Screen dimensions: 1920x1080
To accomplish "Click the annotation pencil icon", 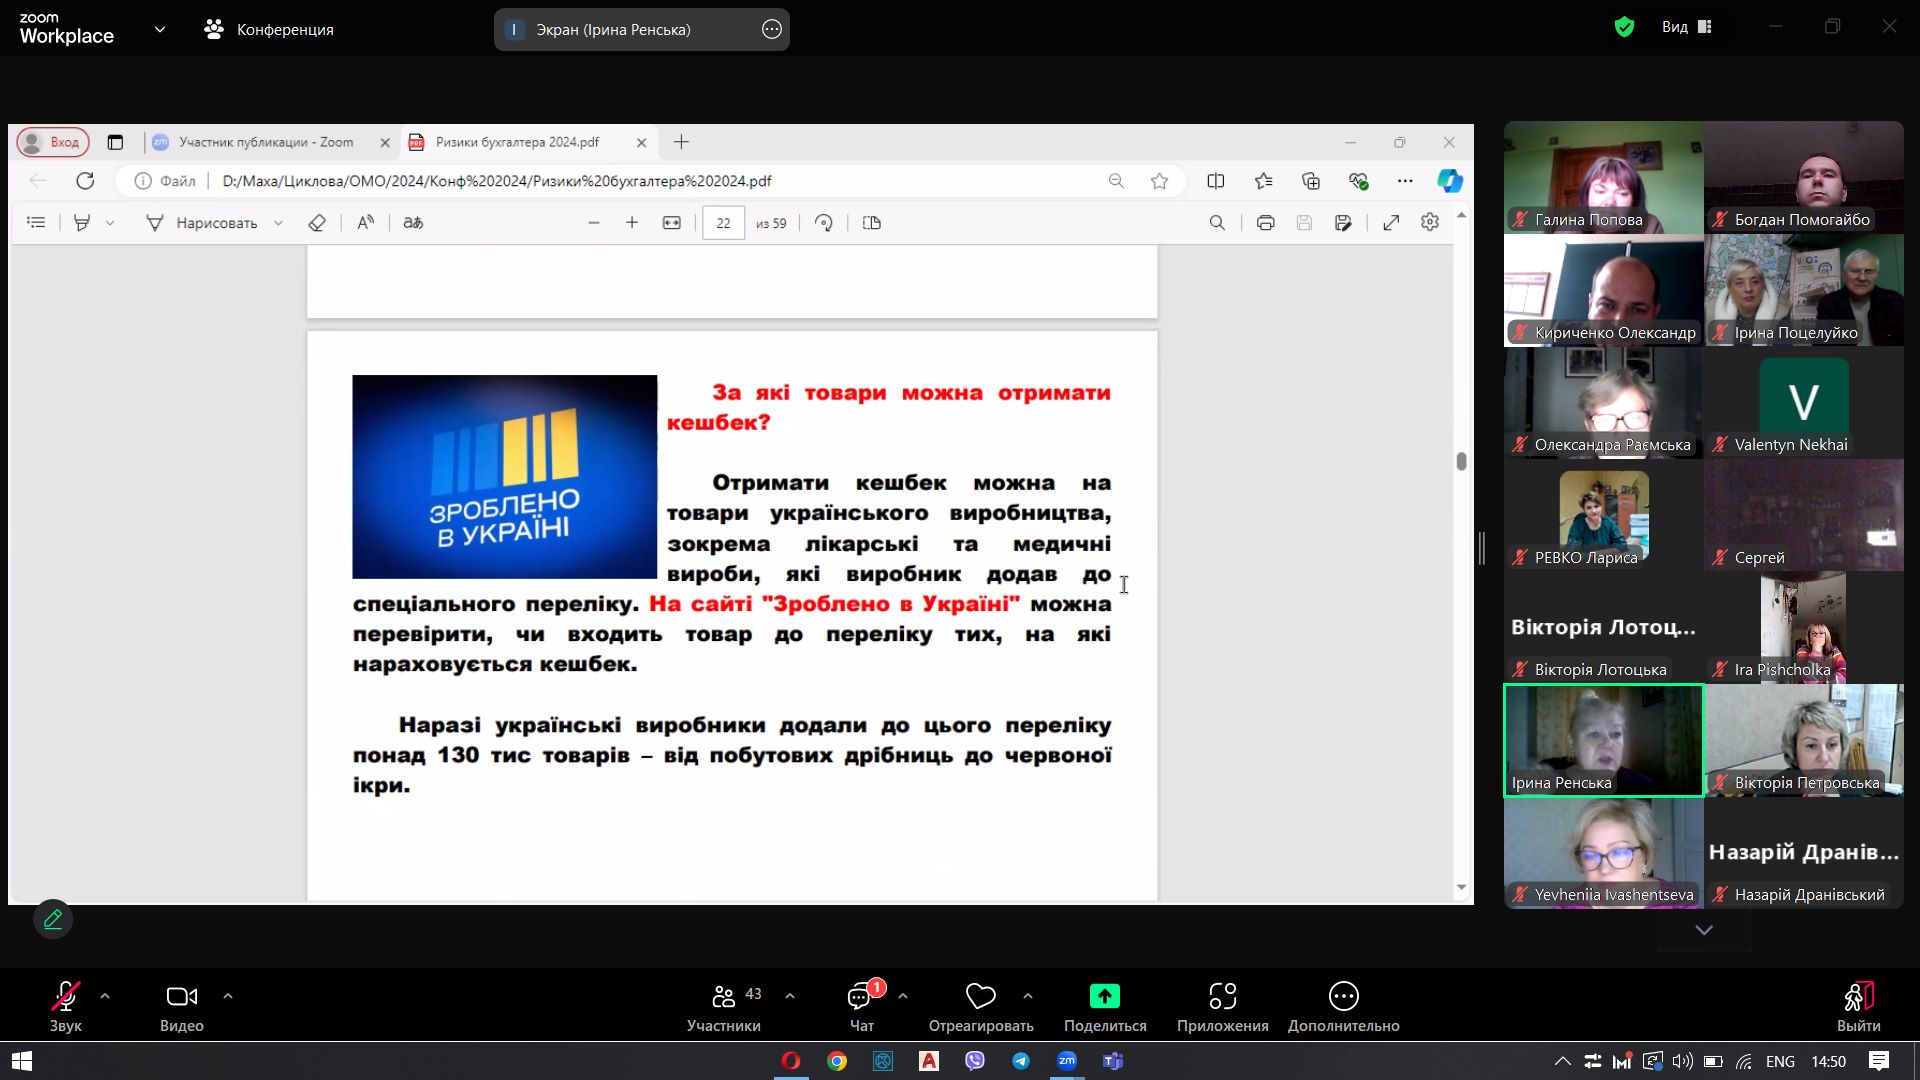I will pos(53,919).
